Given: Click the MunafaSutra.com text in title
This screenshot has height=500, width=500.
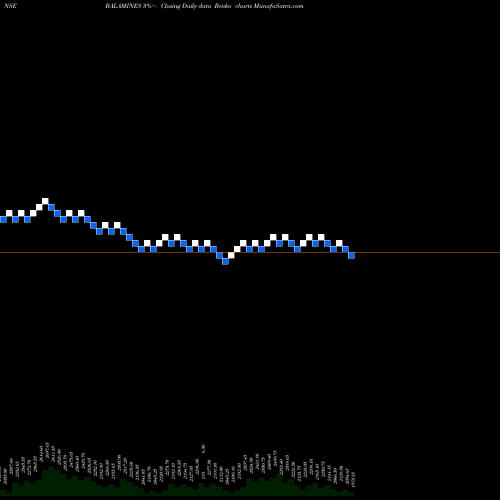Looking at the screenshot, I should 278,6.
